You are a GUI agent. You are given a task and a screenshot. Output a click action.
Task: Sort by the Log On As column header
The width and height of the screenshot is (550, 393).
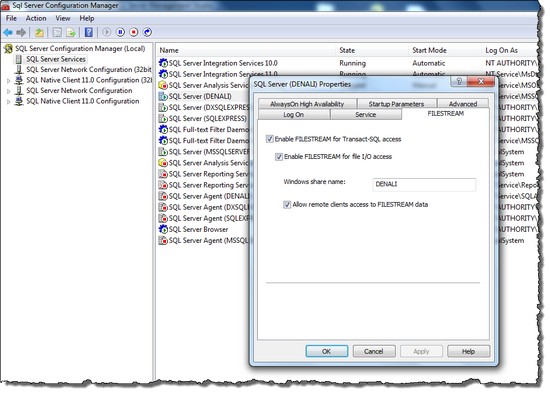510,50
